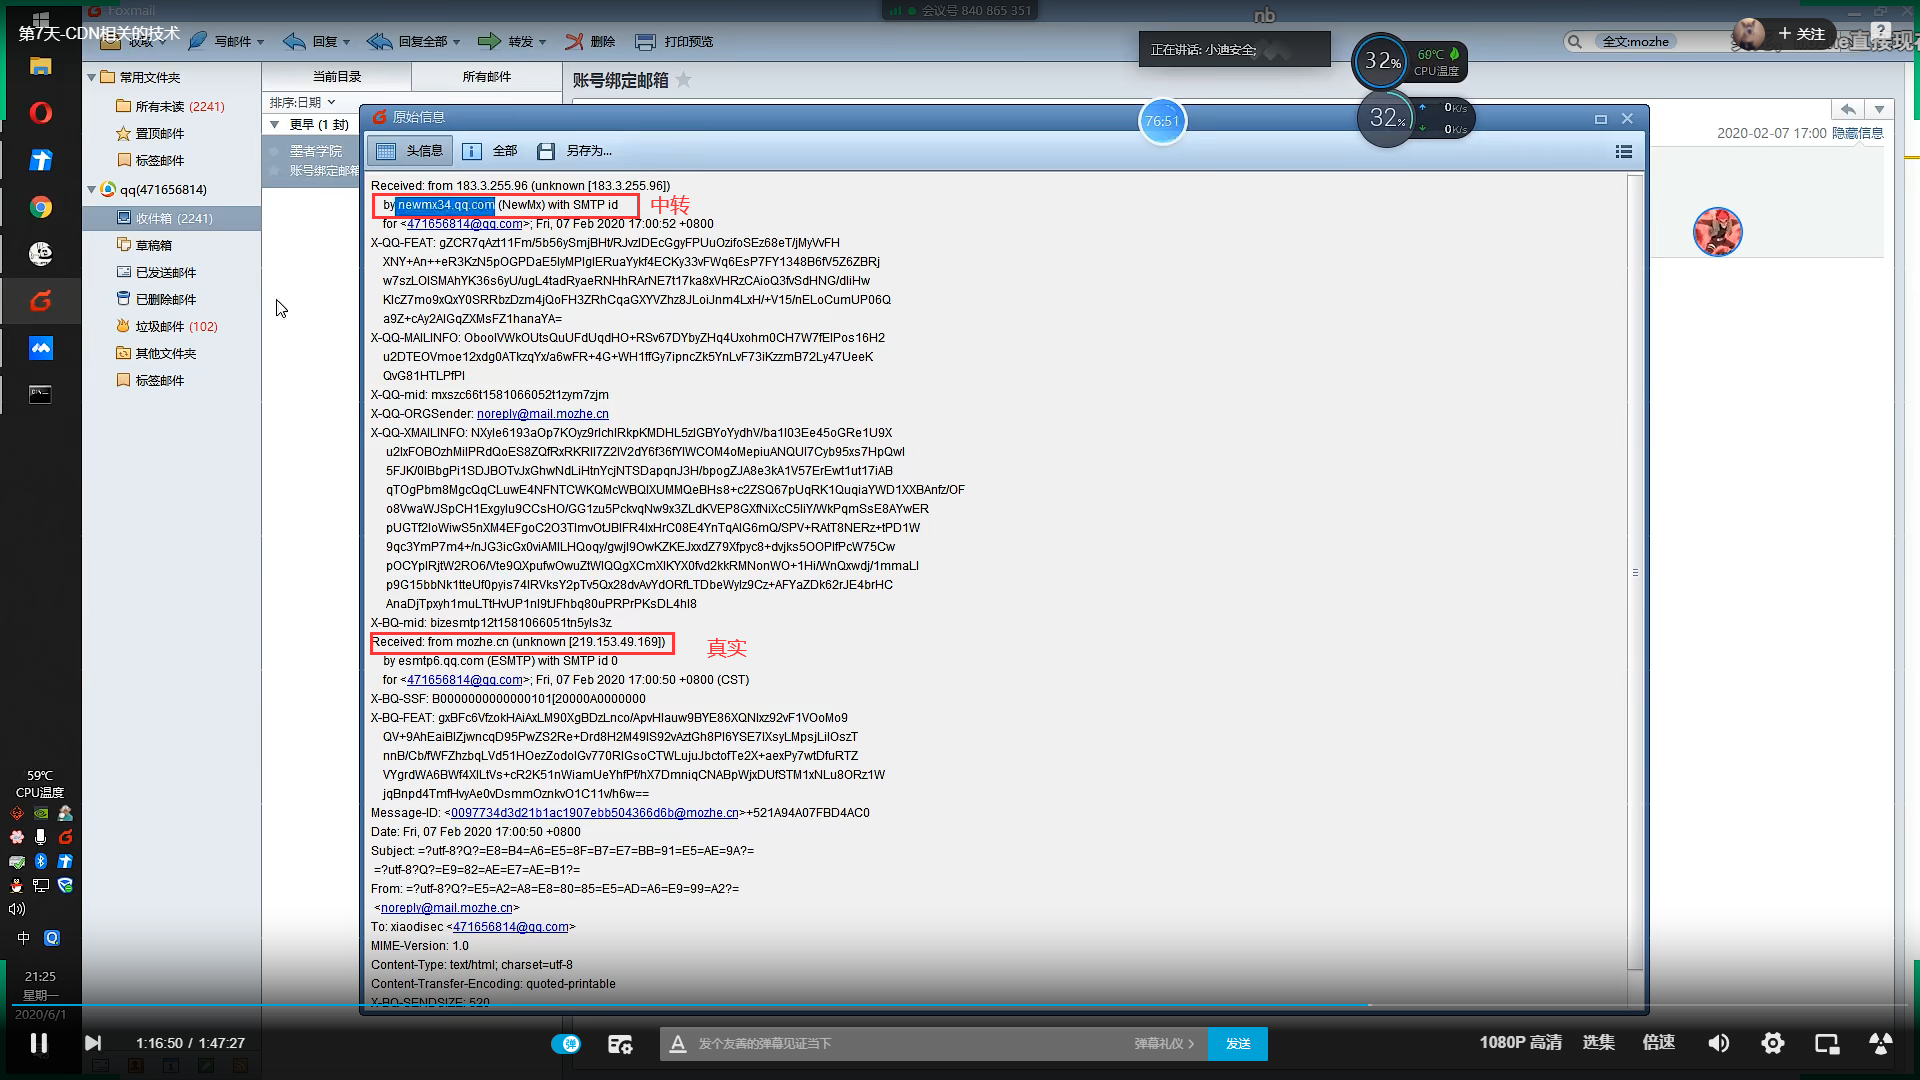The image size is (1920, 1080).
Task: Click 回复全部 reply-all icon
Action: coord(379,41)
